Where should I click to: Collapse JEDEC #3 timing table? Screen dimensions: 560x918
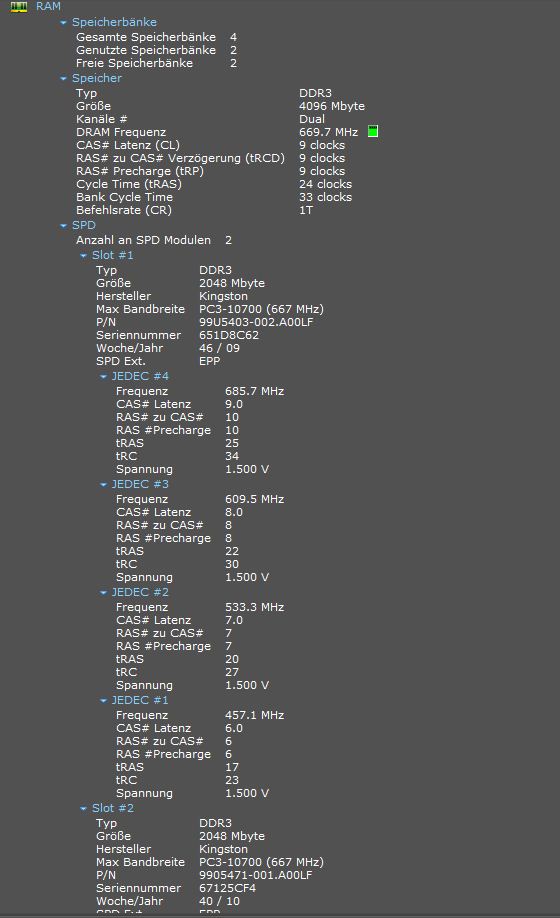tap(103, 484)
